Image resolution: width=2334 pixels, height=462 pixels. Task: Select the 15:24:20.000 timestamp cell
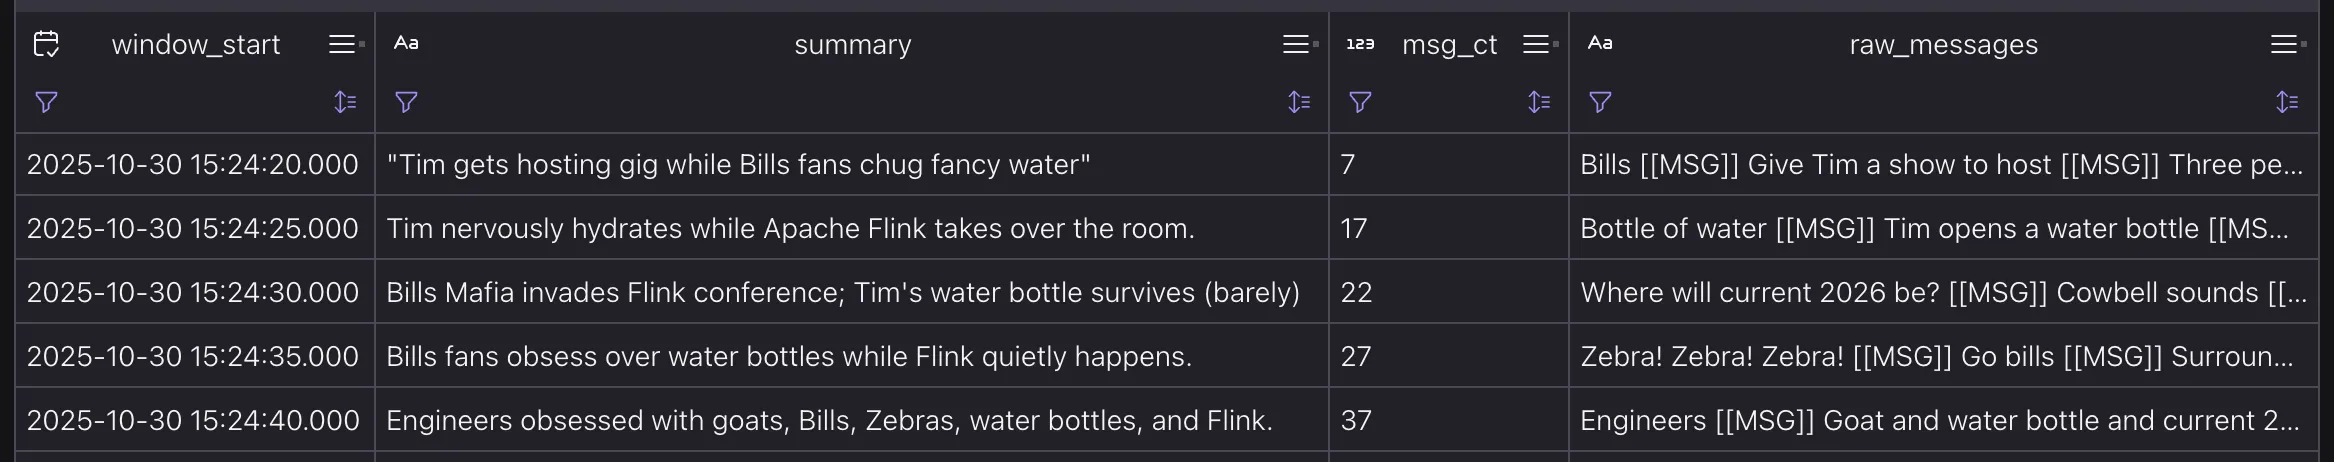192,165
